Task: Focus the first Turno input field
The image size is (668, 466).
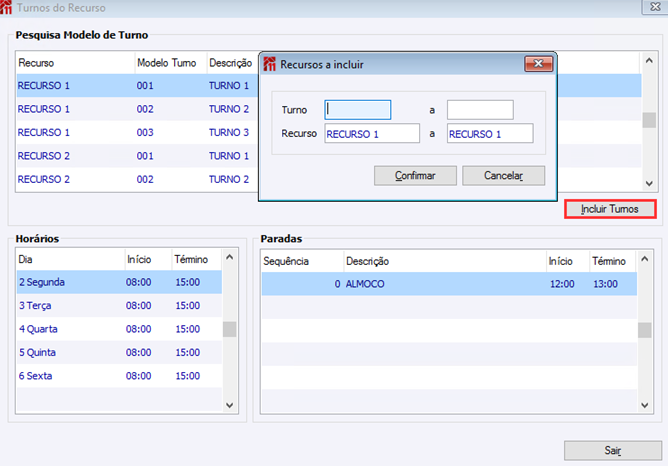Action: click(x=357, y=110)
